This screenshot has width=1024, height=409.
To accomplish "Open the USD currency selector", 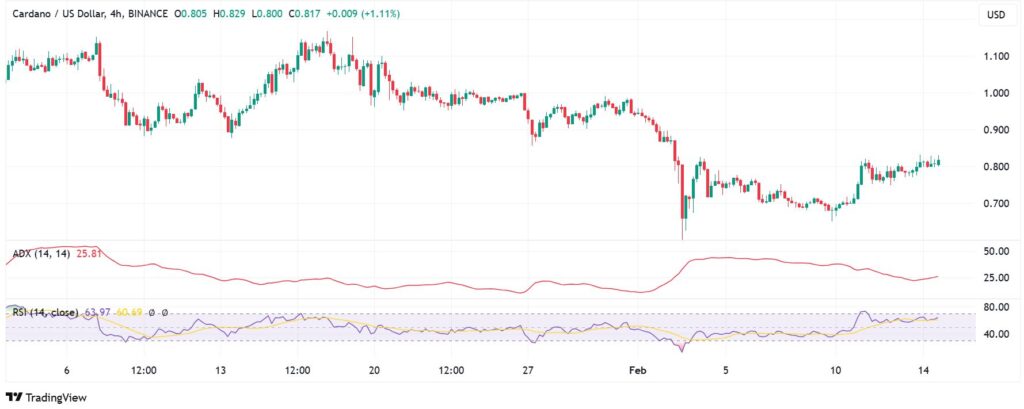I will tap(994, 15).
